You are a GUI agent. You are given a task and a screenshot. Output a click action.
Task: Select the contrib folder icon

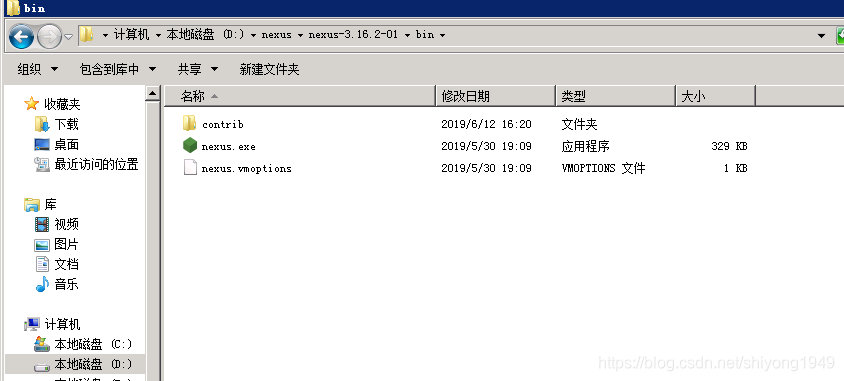189,124
